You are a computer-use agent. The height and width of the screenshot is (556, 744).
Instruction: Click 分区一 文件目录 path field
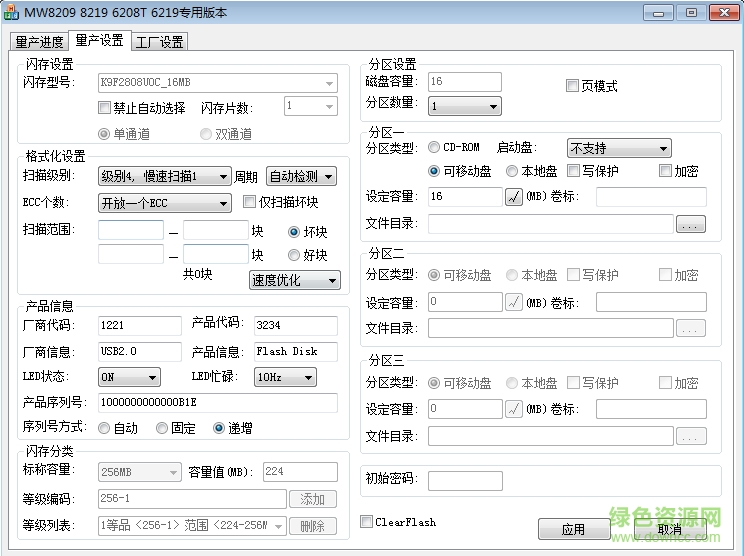pyautogui.click(x=550, y=224)
